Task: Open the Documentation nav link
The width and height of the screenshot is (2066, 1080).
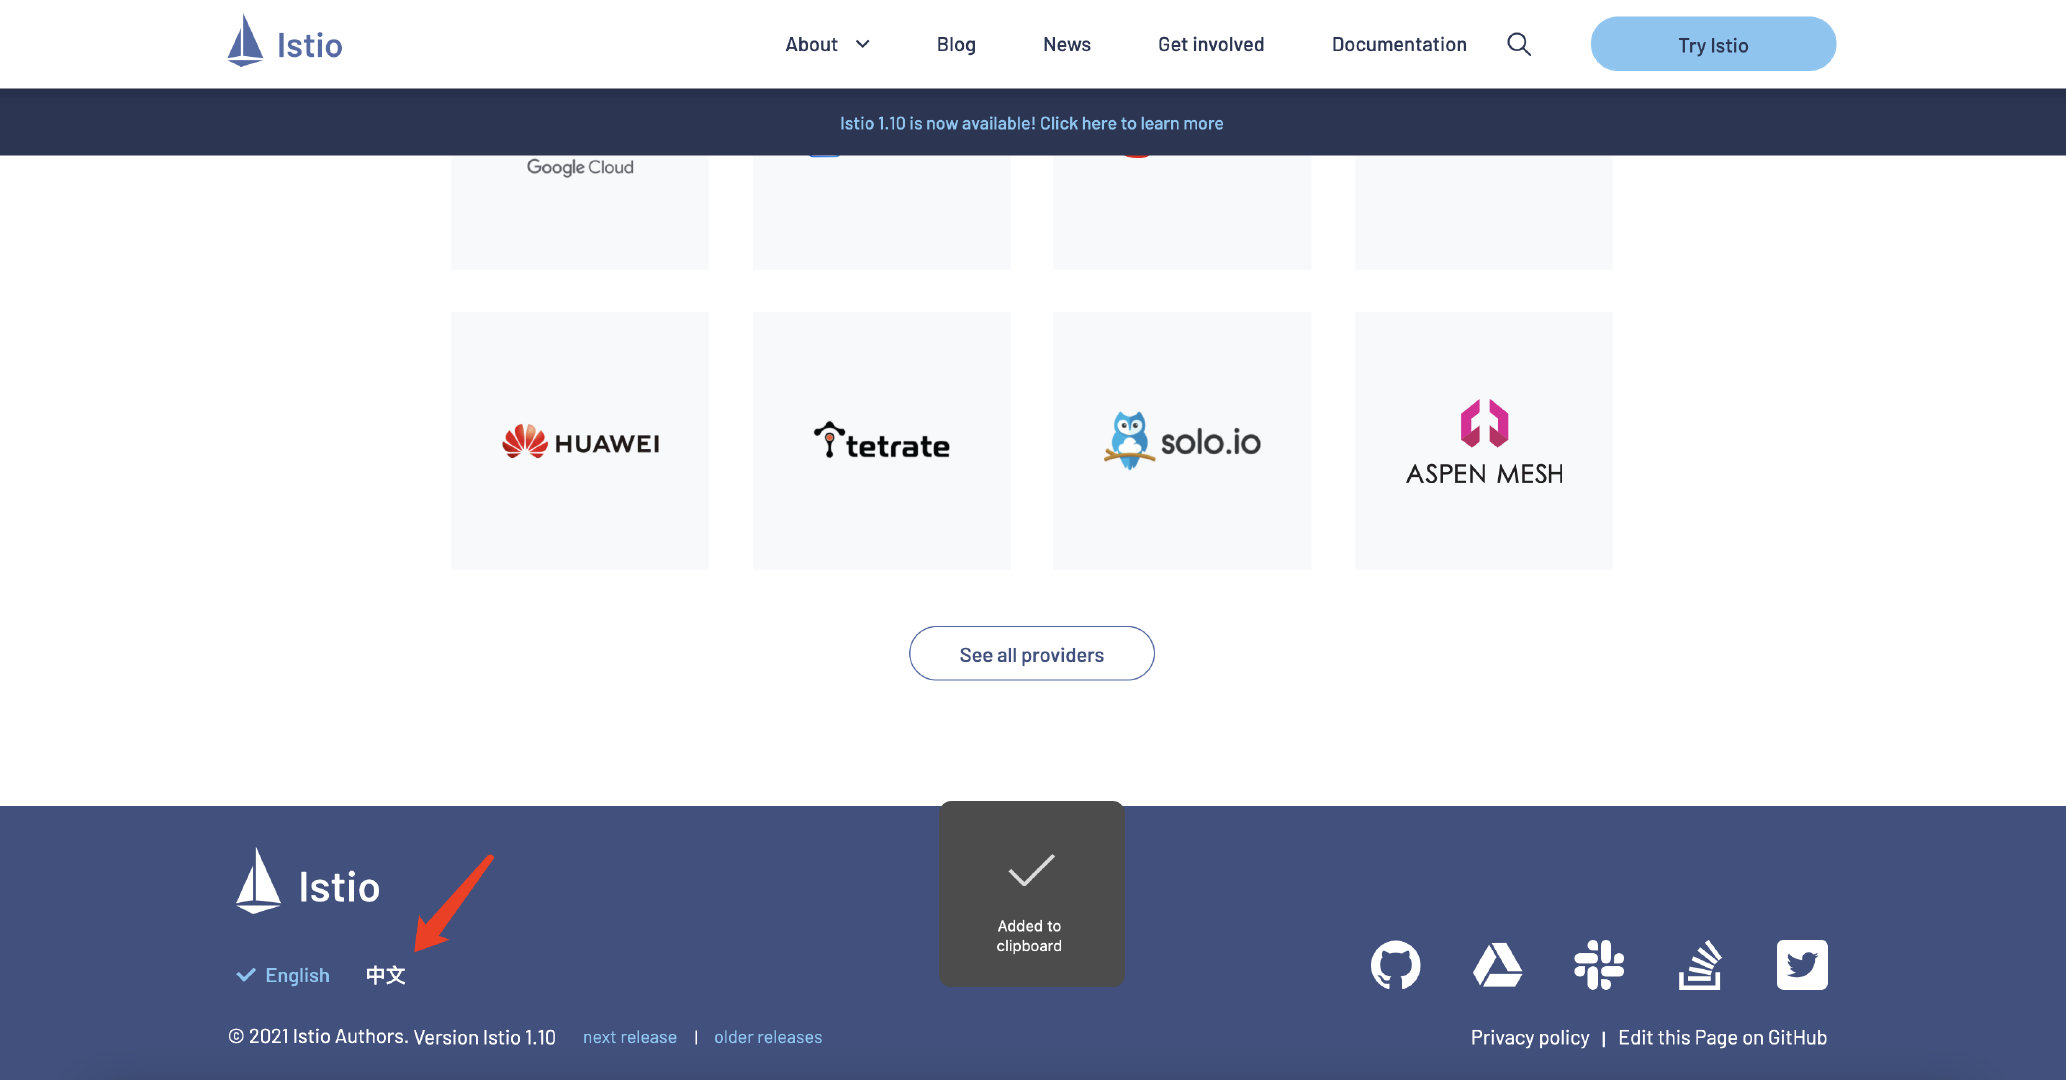Action: 1398,44
